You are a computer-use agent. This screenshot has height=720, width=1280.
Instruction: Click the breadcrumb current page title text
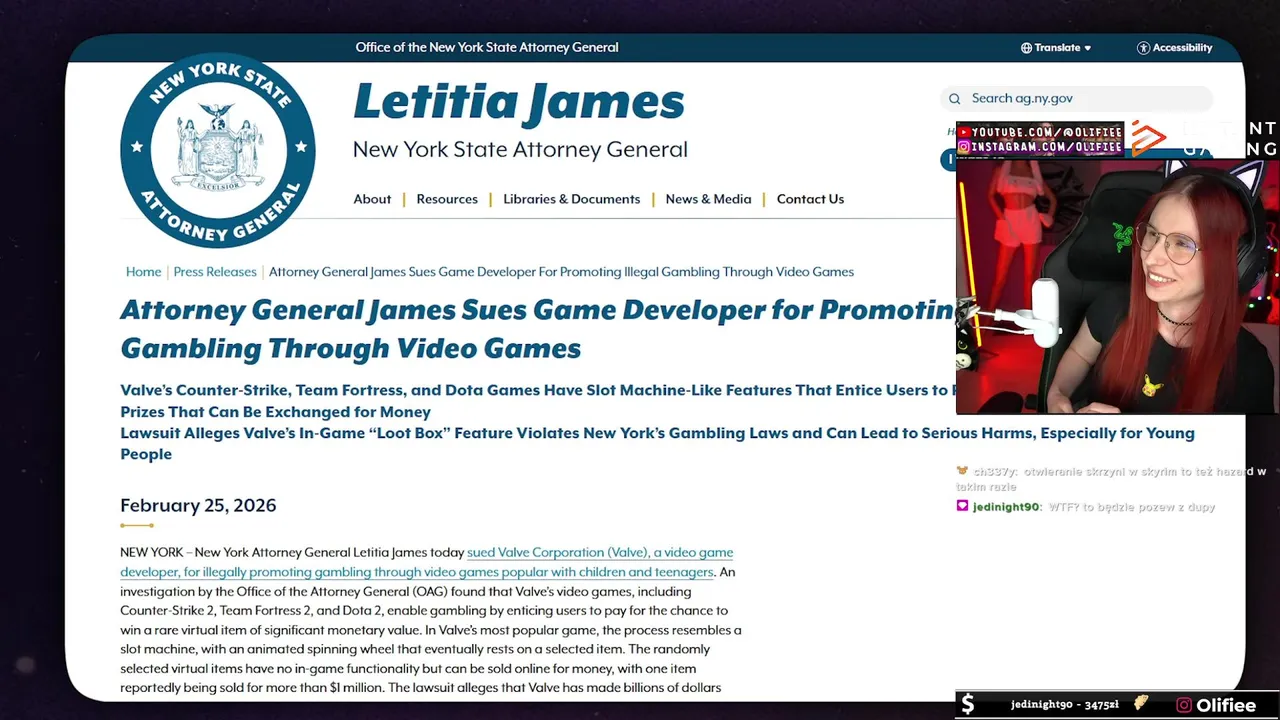561,272
